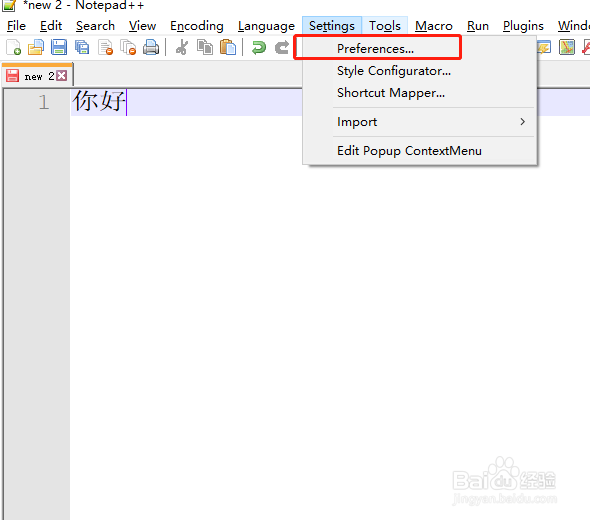This screenshot has width=590, height=520.
Task: Open the Edit menu
Action: coord(51,26)
